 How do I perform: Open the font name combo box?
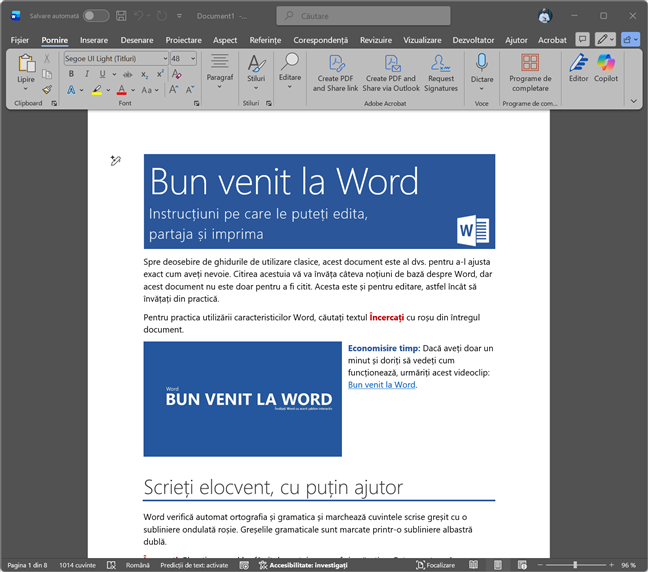pos(116,59)
